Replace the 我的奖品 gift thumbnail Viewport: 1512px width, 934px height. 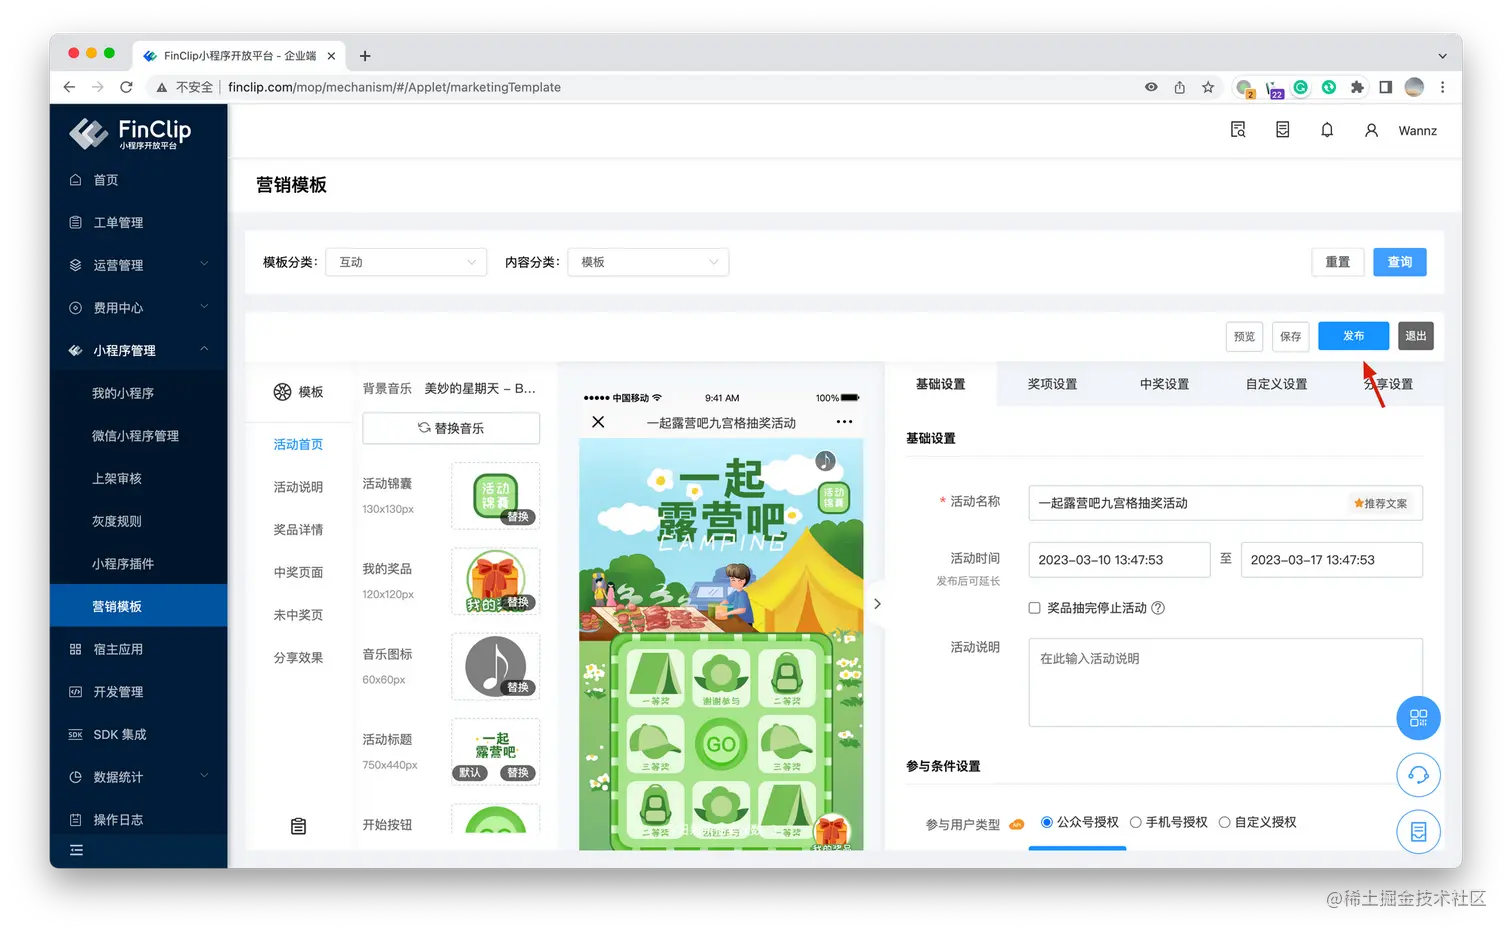(x=518, y=602)
